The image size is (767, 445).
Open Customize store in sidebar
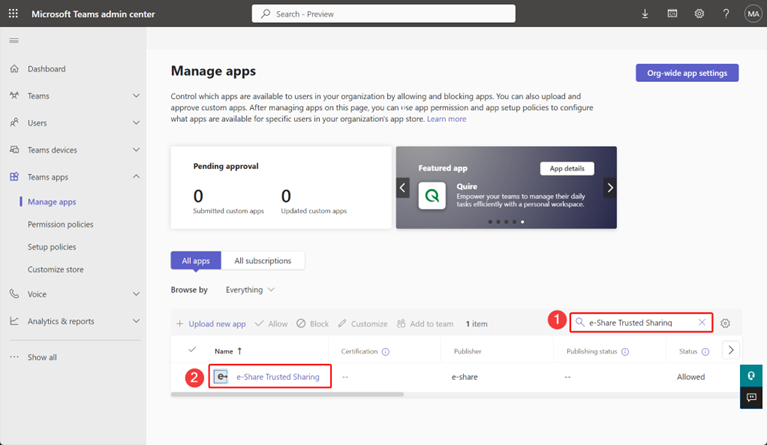(55, 269)
